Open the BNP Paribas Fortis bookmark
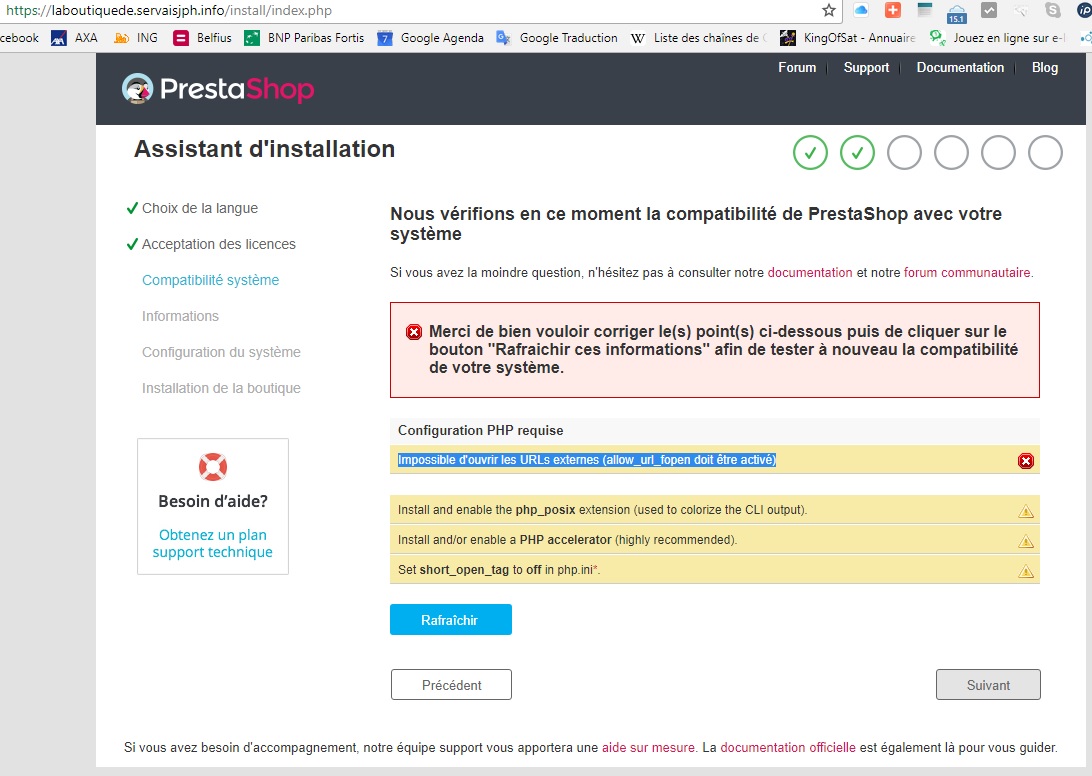 pos(304,38)
